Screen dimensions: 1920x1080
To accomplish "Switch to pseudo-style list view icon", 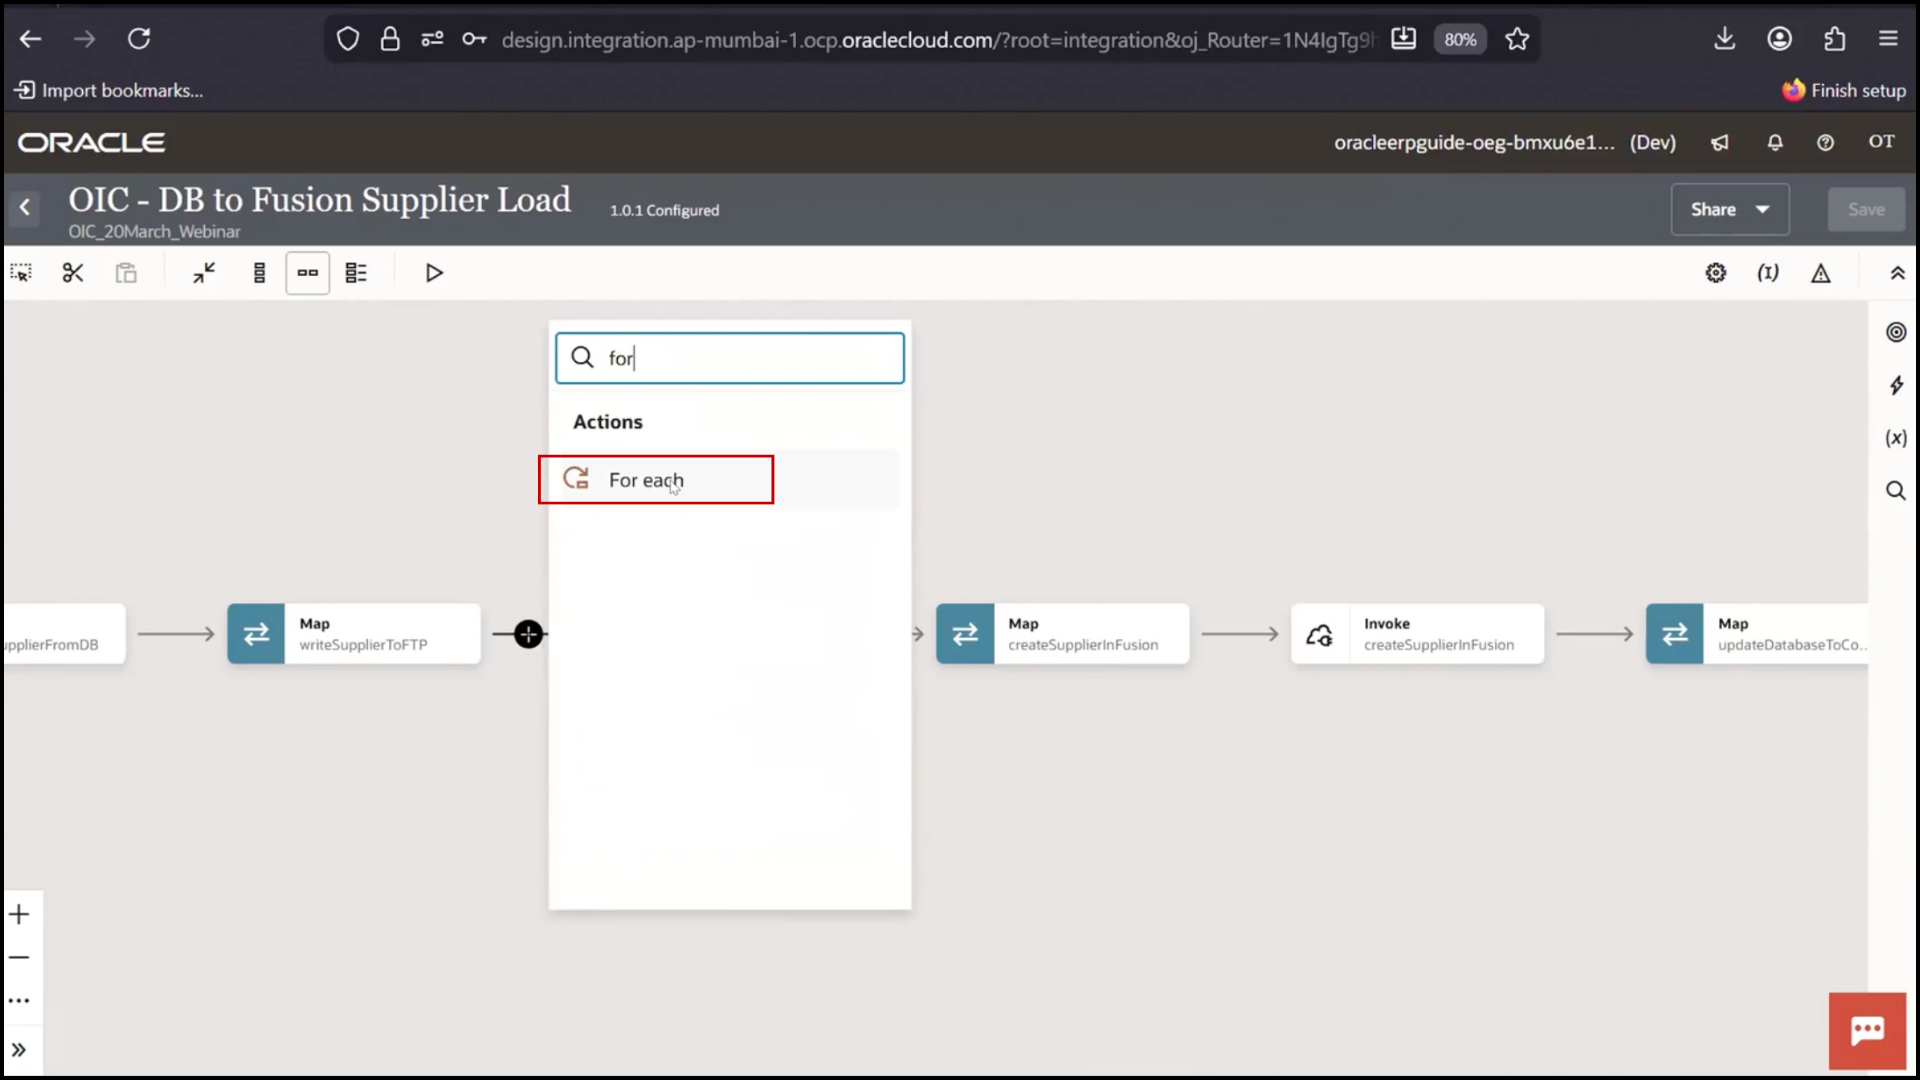I will click(x=356, y=273).
